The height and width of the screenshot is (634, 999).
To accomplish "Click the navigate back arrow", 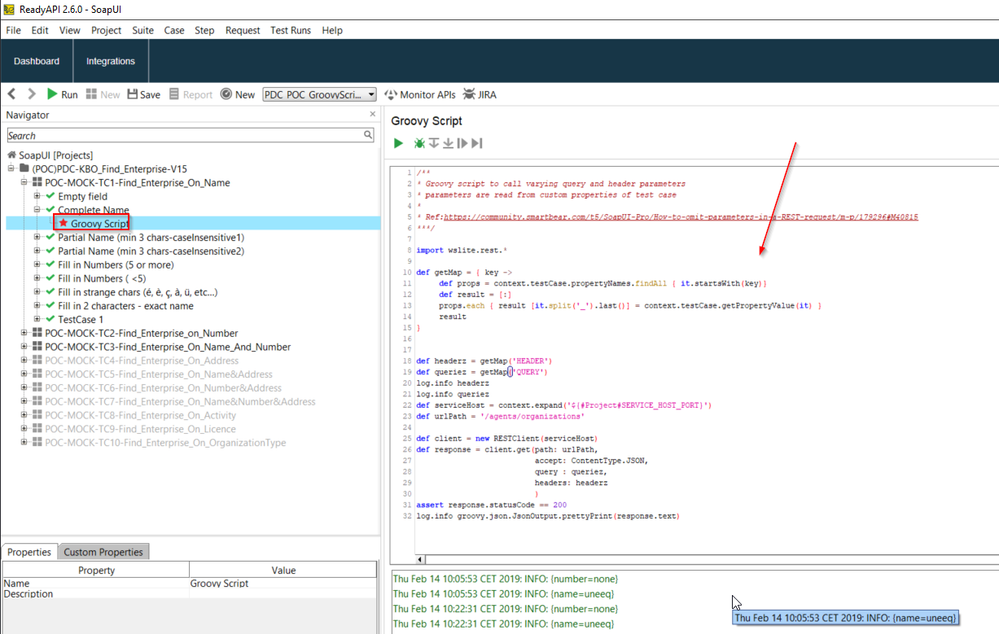I will click(x=12, y=94).
